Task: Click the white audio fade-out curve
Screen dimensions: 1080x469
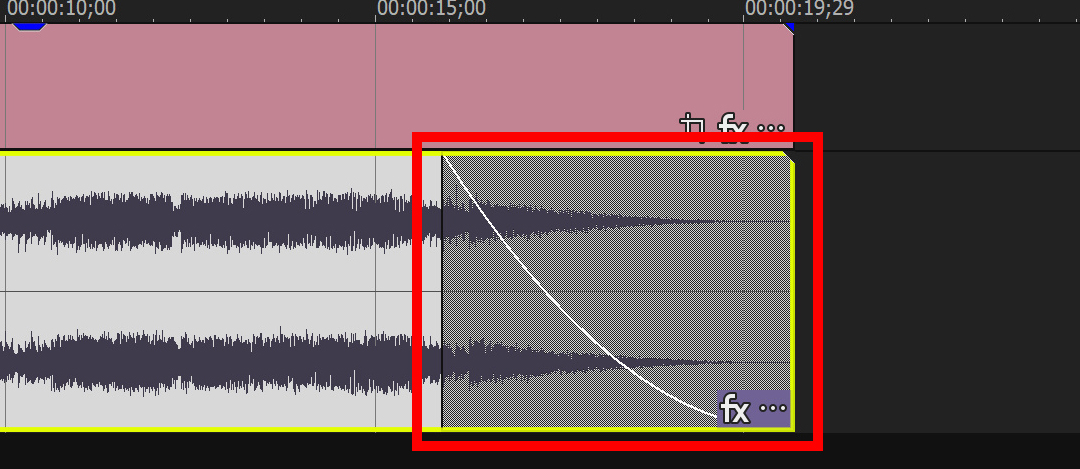Action: coord(544,291)
